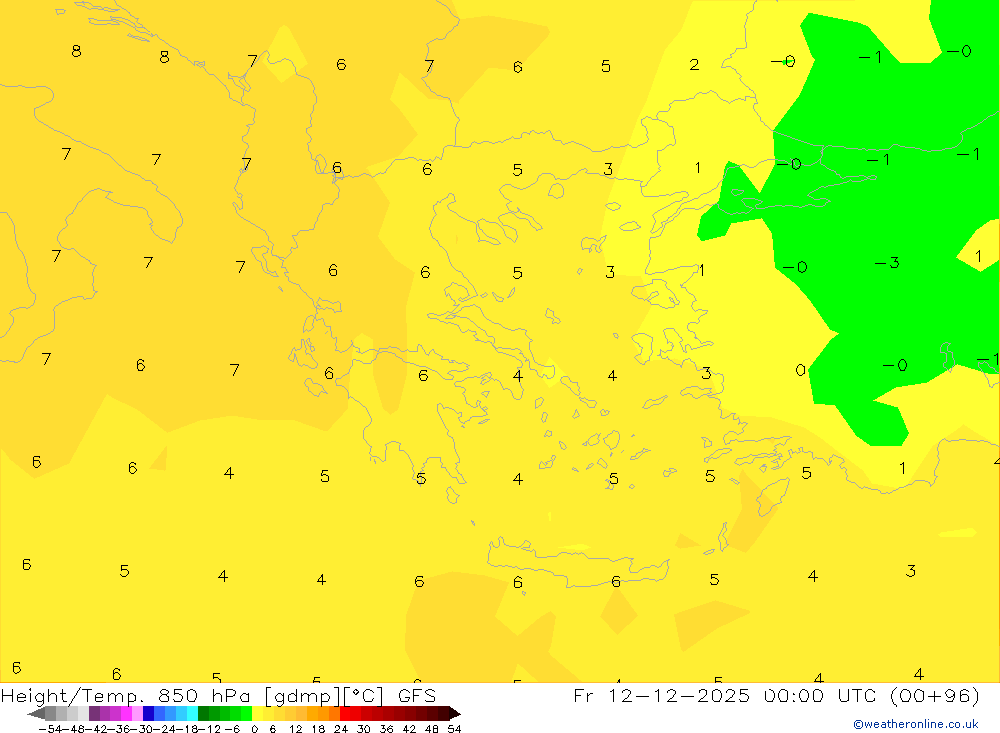Pick the bright green segment of the legend bar
The width and height of the screenshot is (1000, 733).
pyautogui.click(x=246, y=713)
